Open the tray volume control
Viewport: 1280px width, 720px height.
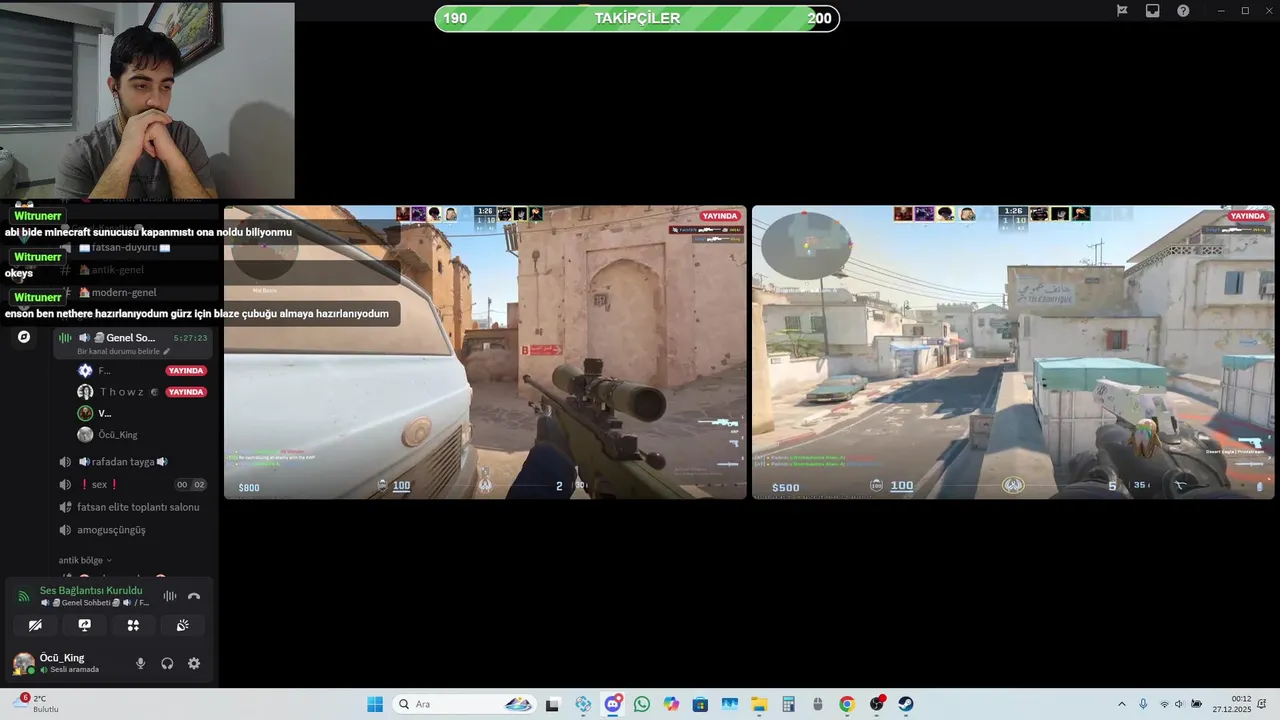click(x=1179, y=704)
